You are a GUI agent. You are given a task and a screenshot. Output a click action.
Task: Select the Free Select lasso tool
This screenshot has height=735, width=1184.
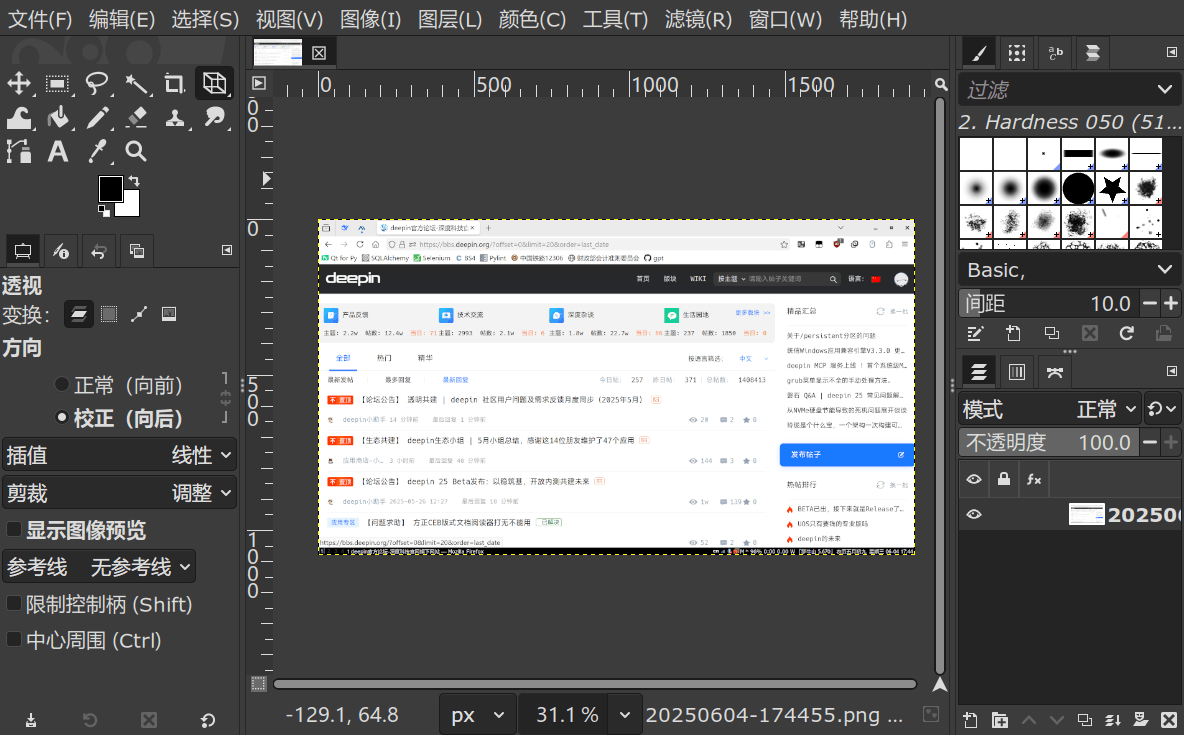pos(97,83)
